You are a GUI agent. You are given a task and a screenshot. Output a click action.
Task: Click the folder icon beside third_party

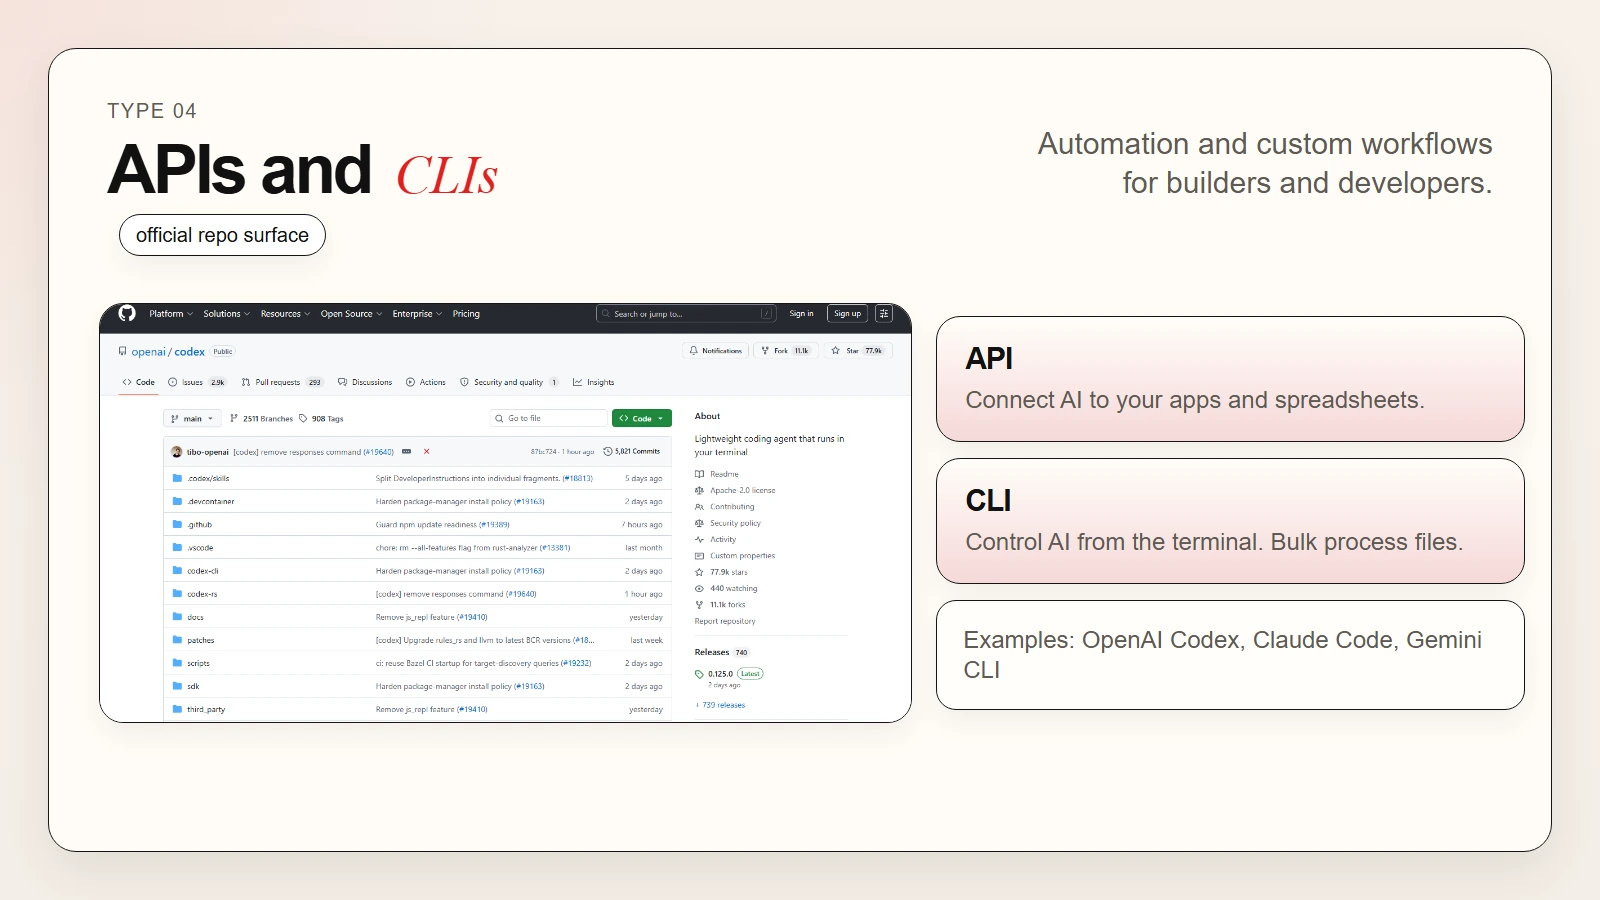coord(177,709)
